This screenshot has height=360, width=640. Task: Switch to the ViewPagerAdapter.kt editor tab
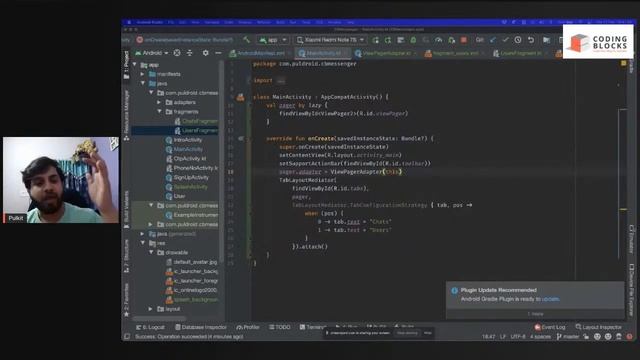[384, 53]
